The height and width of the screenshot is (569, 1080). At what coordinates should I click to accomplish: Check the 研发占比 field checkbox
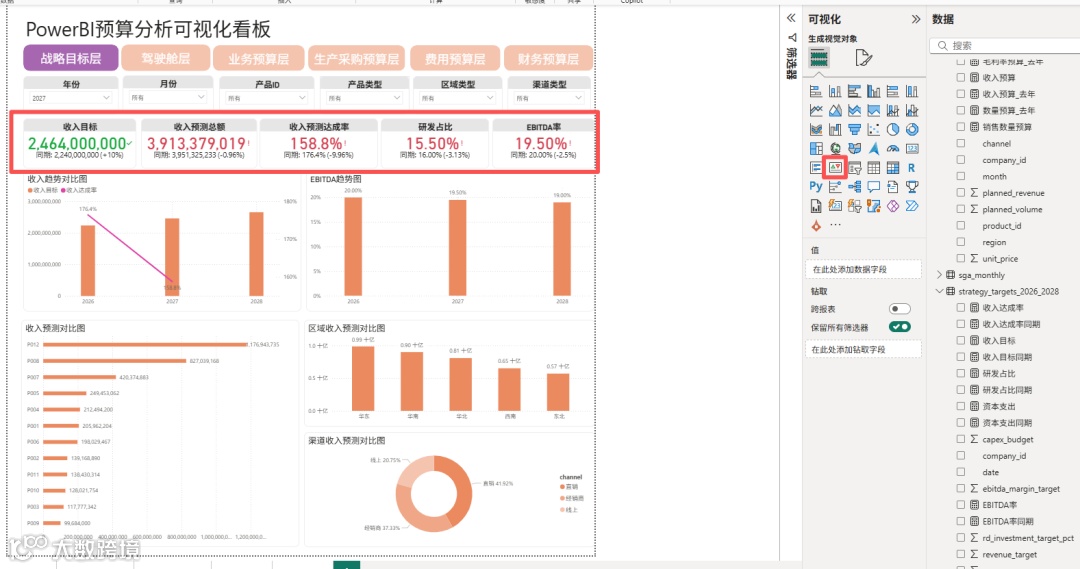pos(960,373)
